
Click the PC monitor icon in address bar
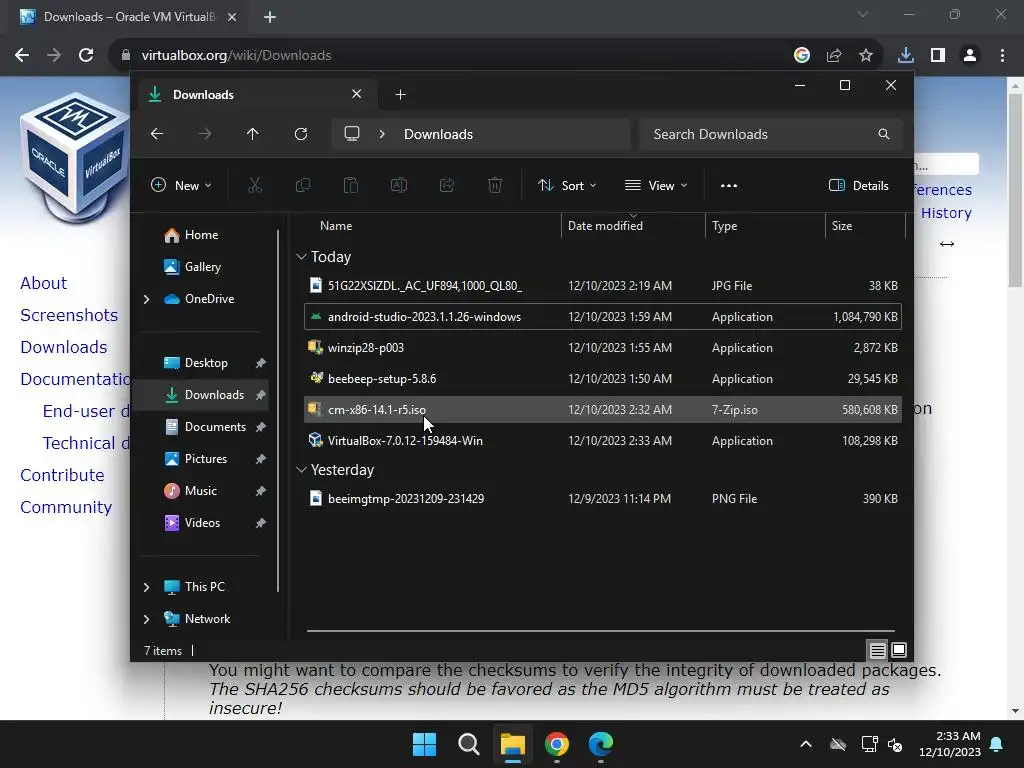click(352, 134)
